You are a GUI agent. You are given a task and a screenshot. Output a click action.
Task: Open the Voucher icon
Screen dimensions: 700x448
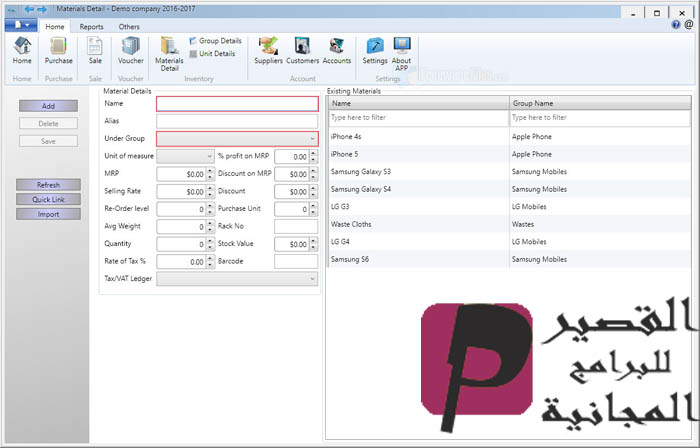(131, 50)
